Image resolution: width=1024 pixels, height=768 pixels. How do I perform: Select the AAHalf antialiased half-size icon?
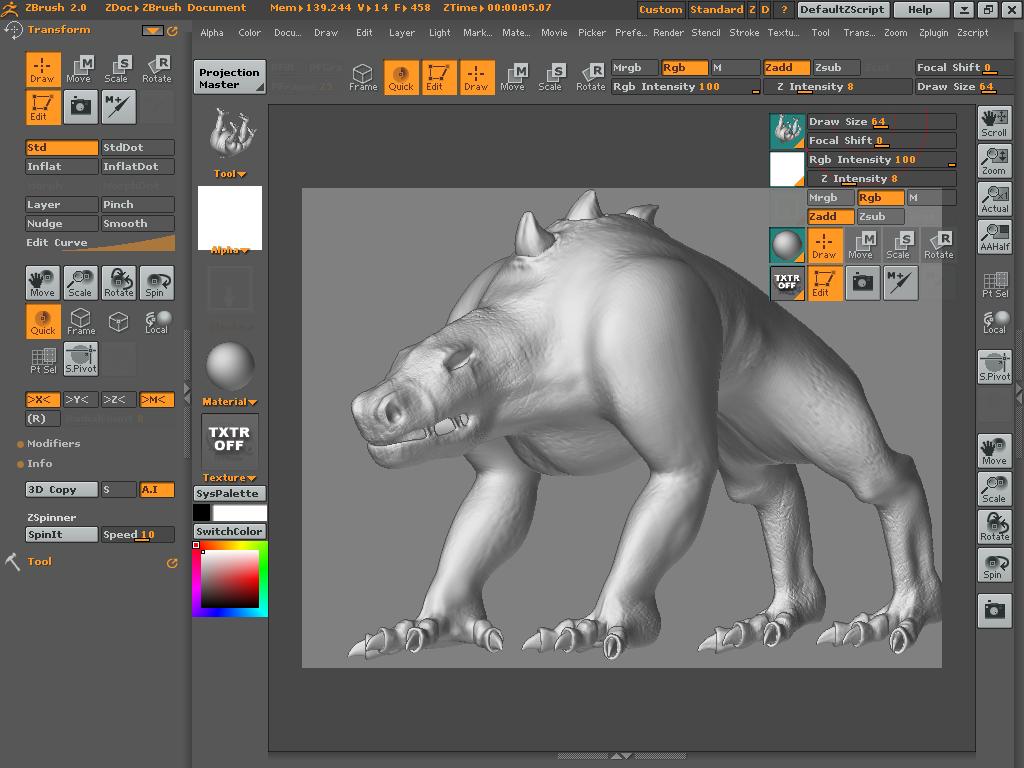click(x=994, y=236)
